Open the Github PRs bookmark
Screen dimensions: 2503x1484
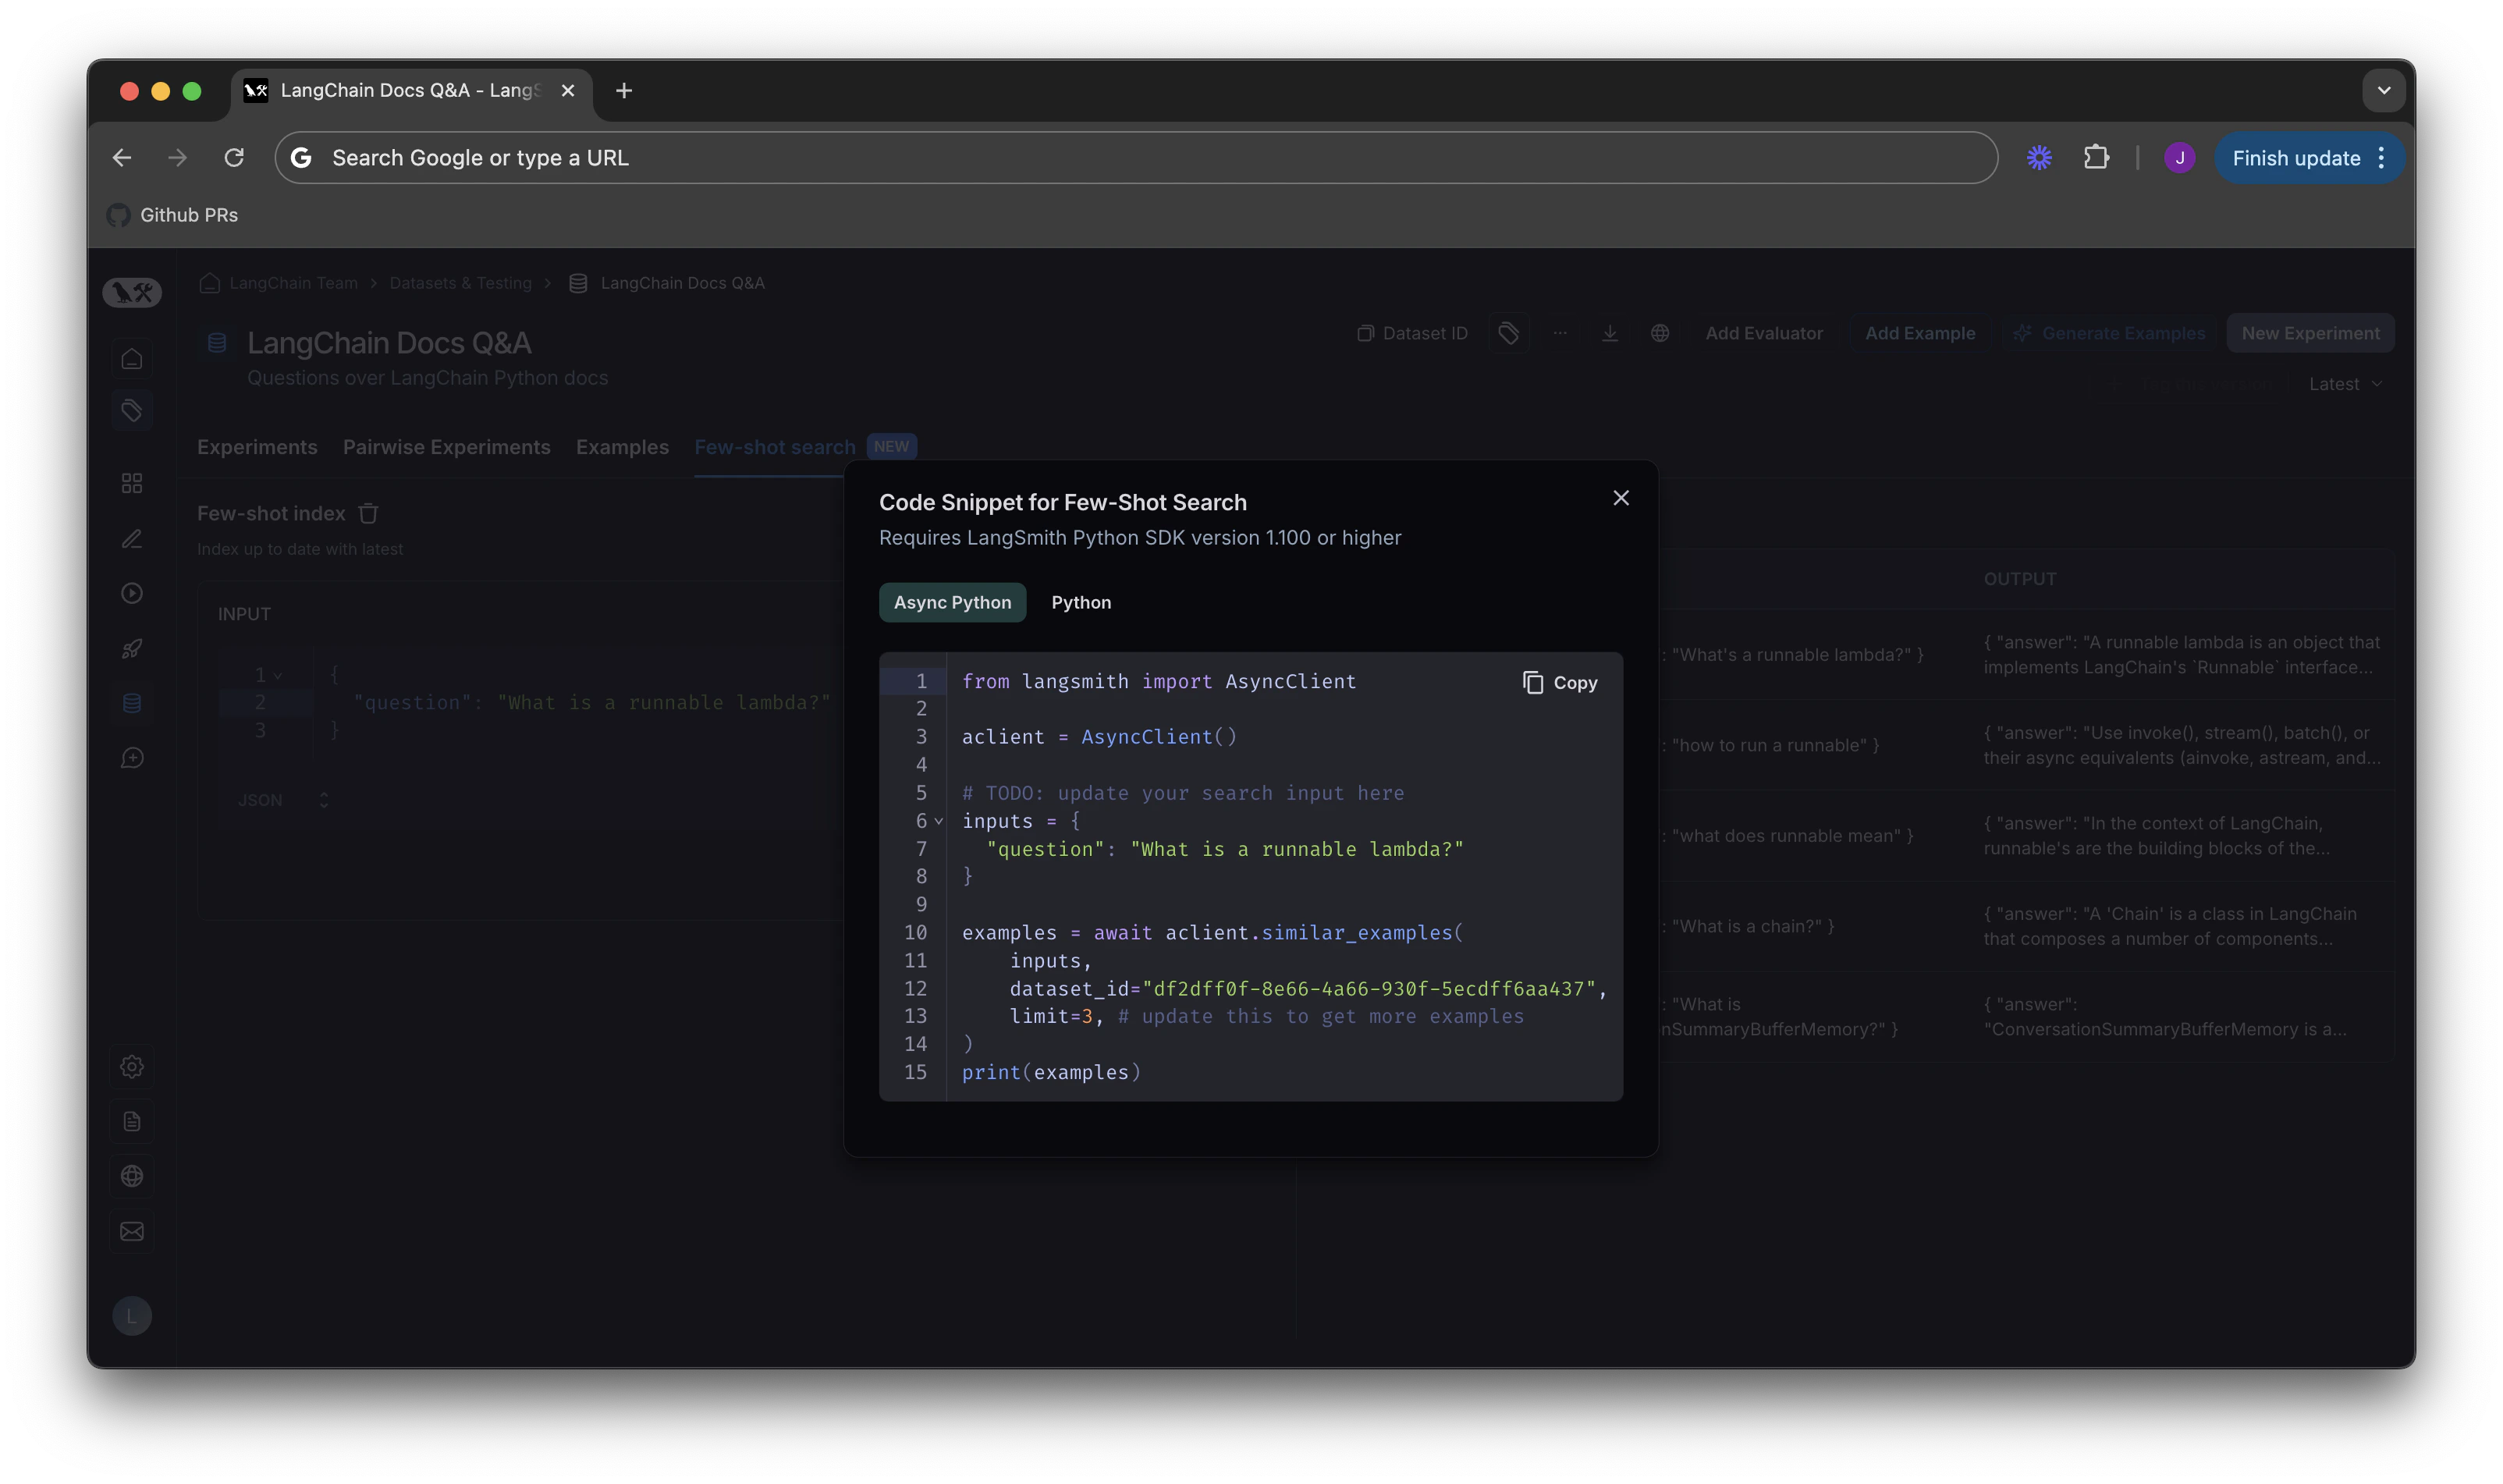[172, 215]
